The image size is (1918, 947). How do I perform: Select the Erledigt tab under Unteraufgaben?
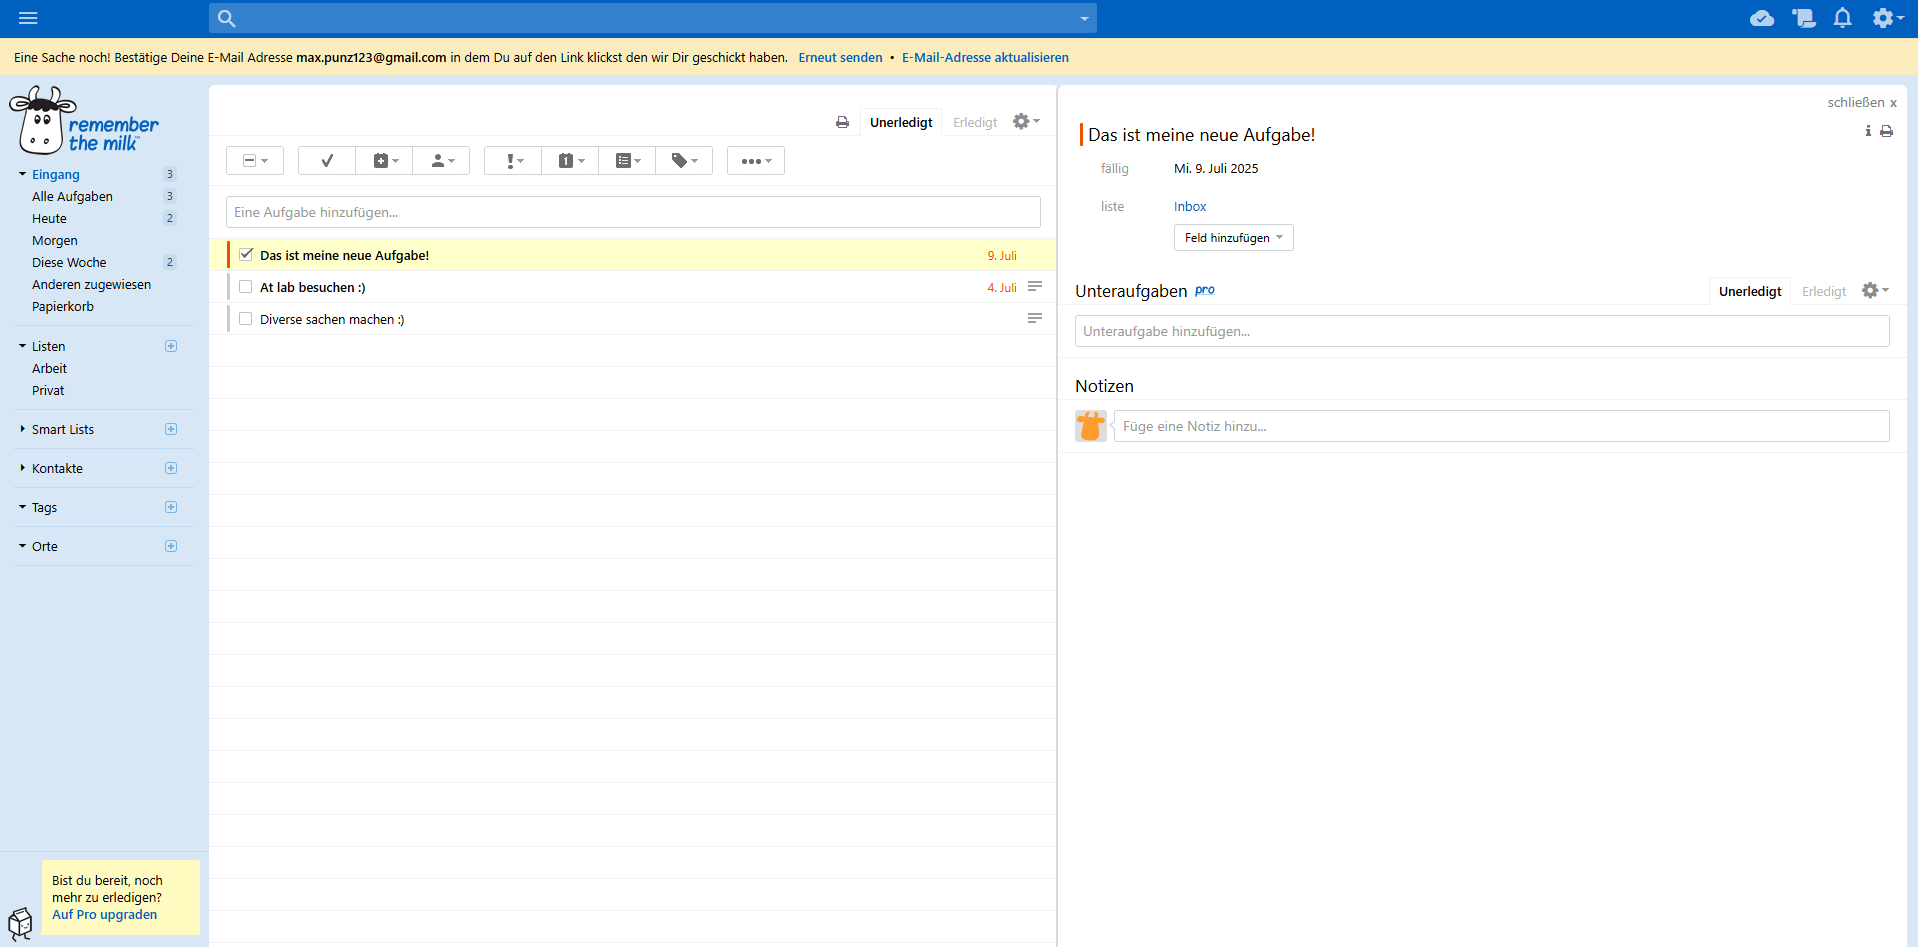[x=1823, y=291]
